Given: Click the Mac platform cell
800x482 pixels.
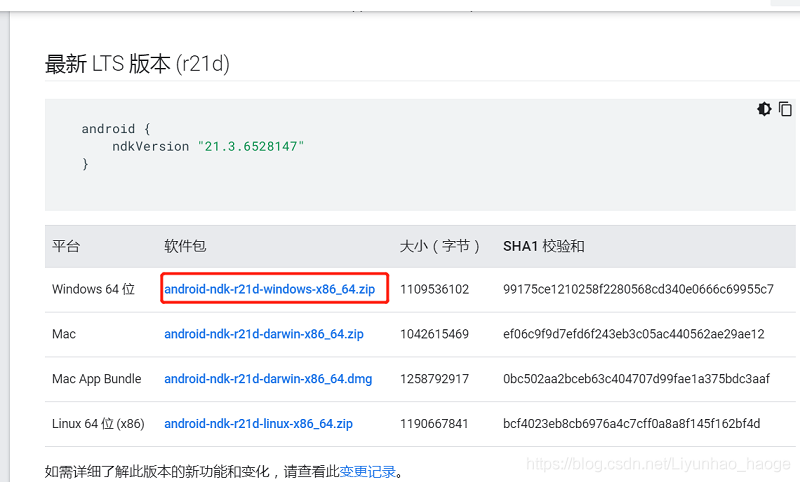Looking at the screenshot, I should [x=64, y=334].
